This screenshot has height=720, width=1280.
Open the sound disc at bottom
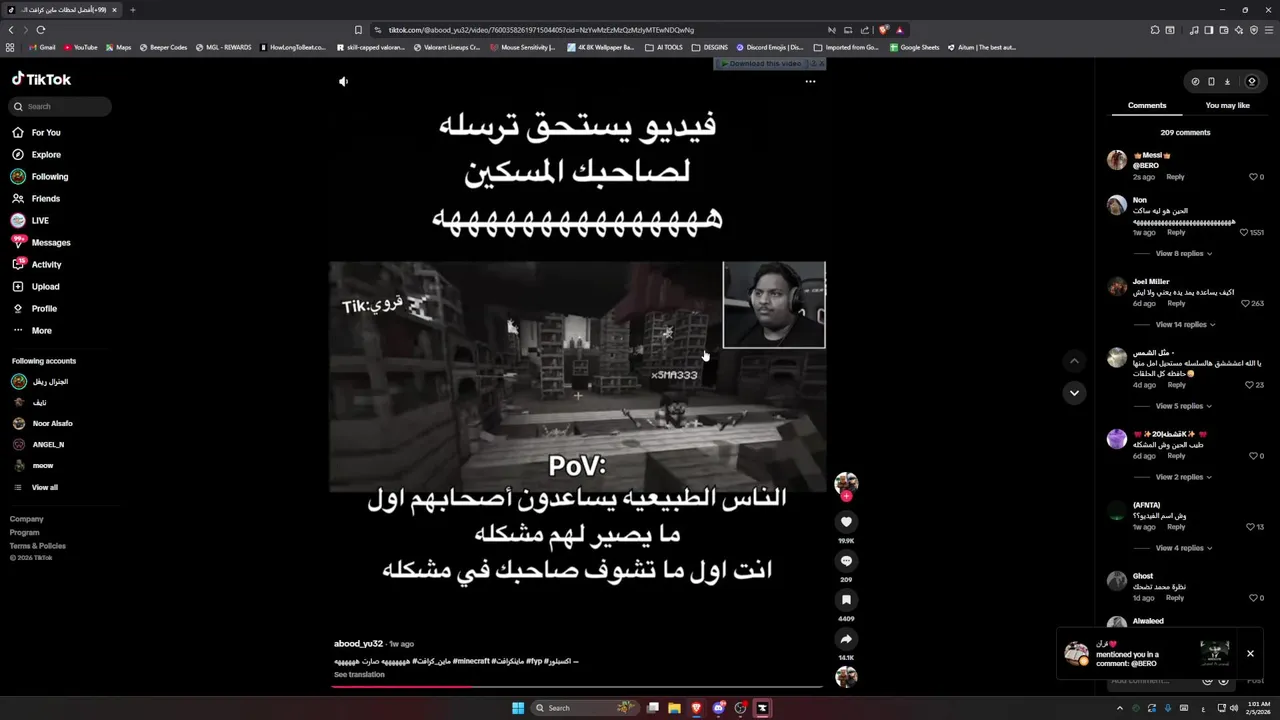pos(846,677)
